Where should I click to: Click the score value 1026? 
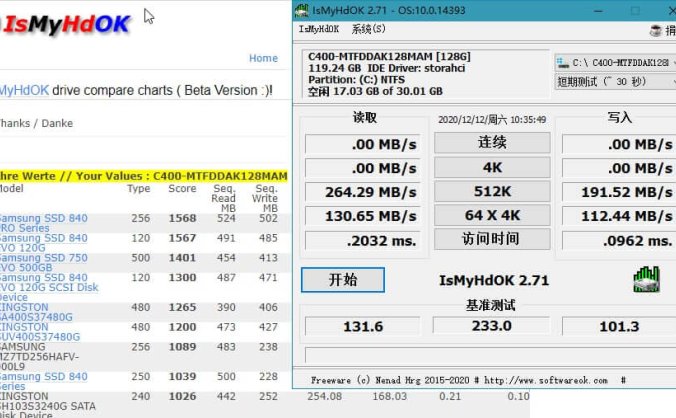[182, 396]
